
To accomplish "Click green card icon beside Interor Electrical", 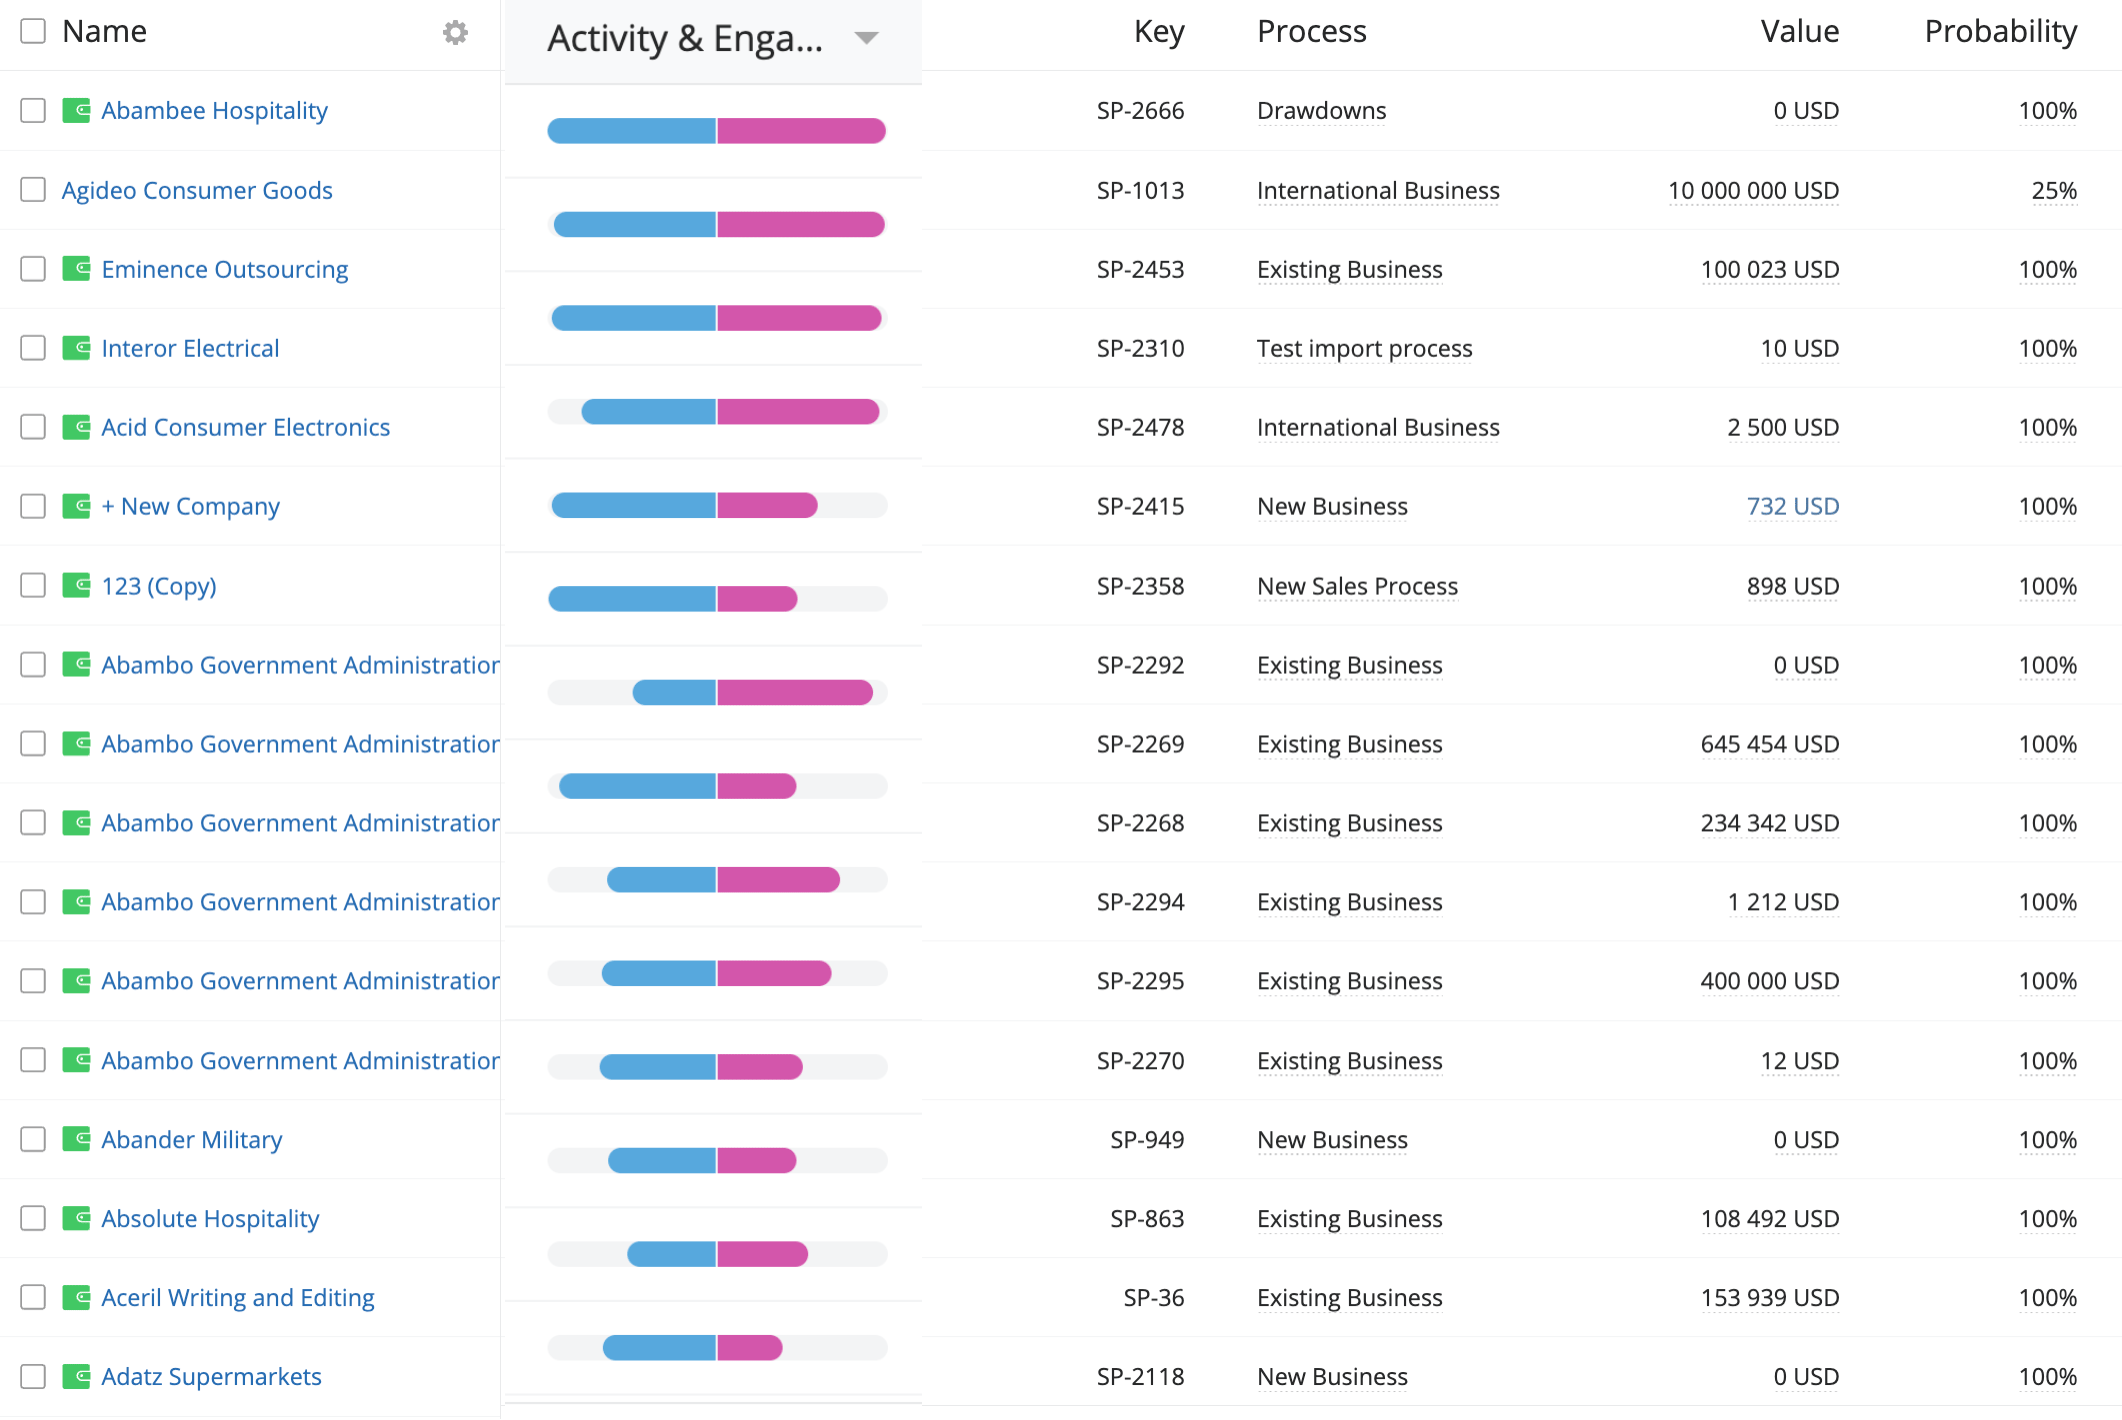I will (76, 348).
